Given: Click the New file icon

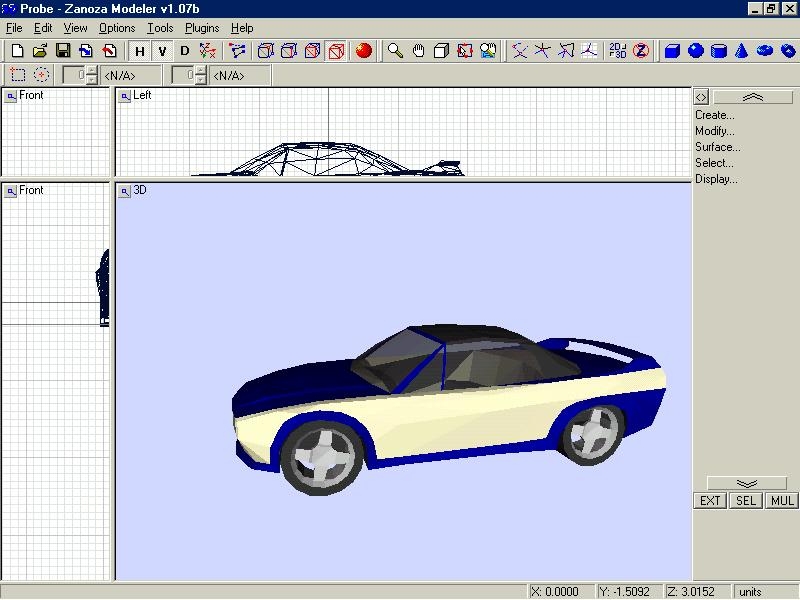Looking at the screenshot, I should click(18, 50).
